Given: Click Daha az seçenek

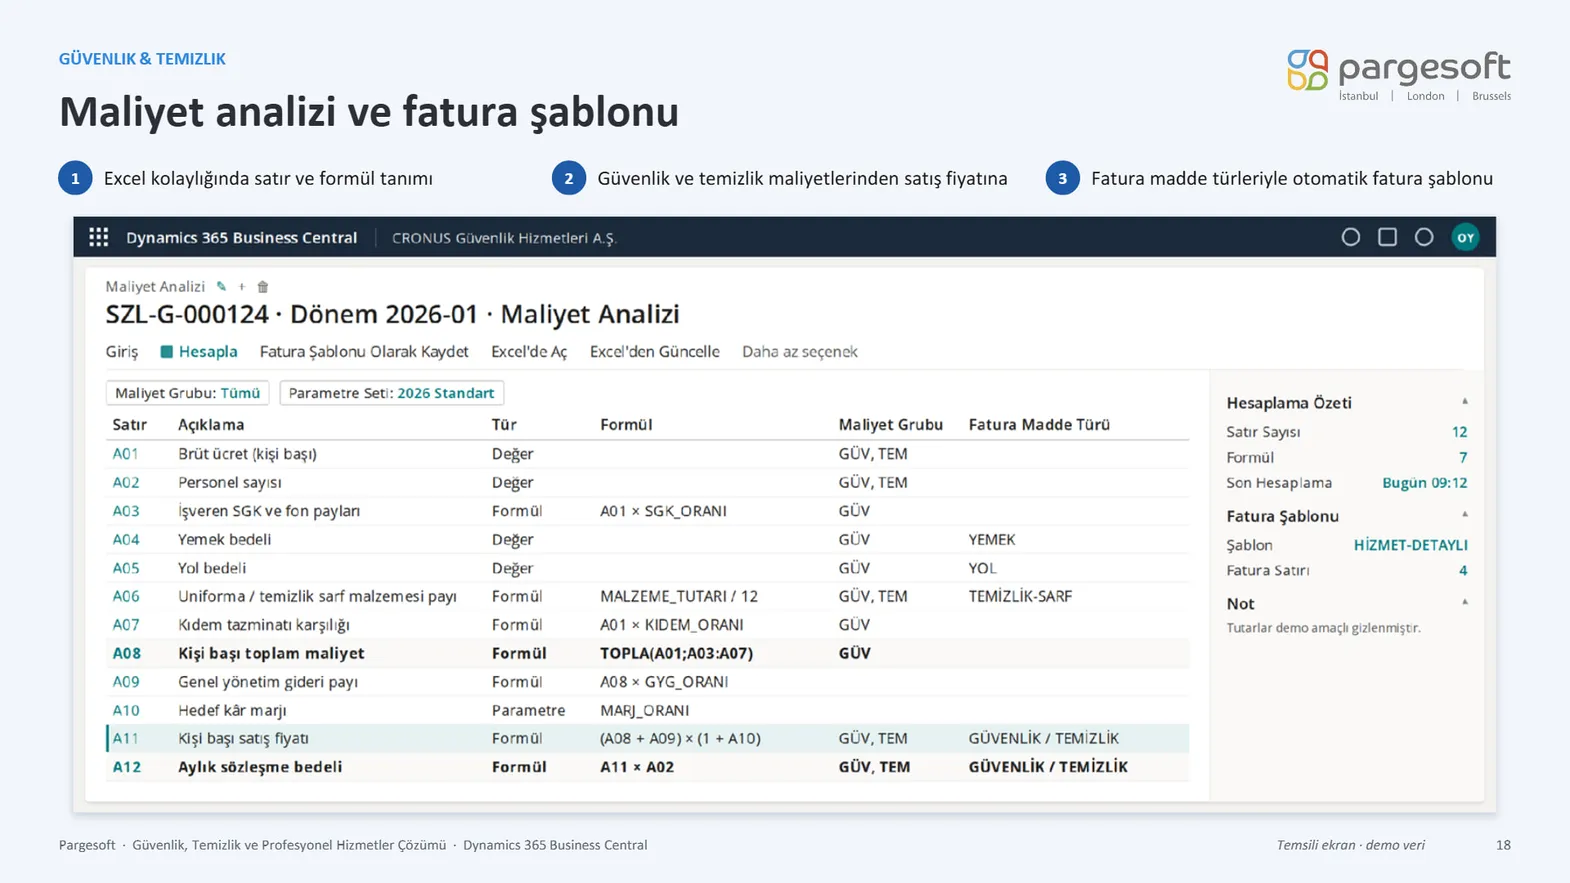Looking at the screenshot, I should [x=800, y=352].
